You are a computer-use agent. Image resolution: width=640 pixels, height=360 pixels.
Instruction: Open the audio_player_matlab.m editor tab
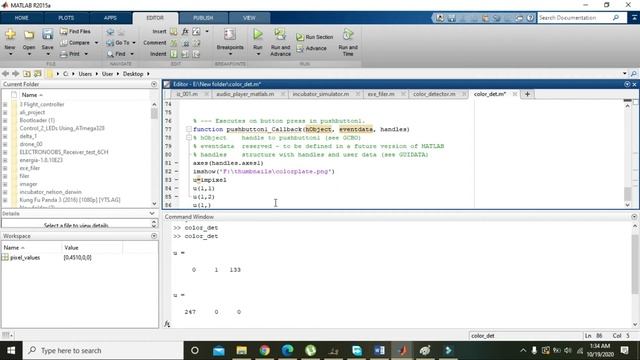pos(245,94)
